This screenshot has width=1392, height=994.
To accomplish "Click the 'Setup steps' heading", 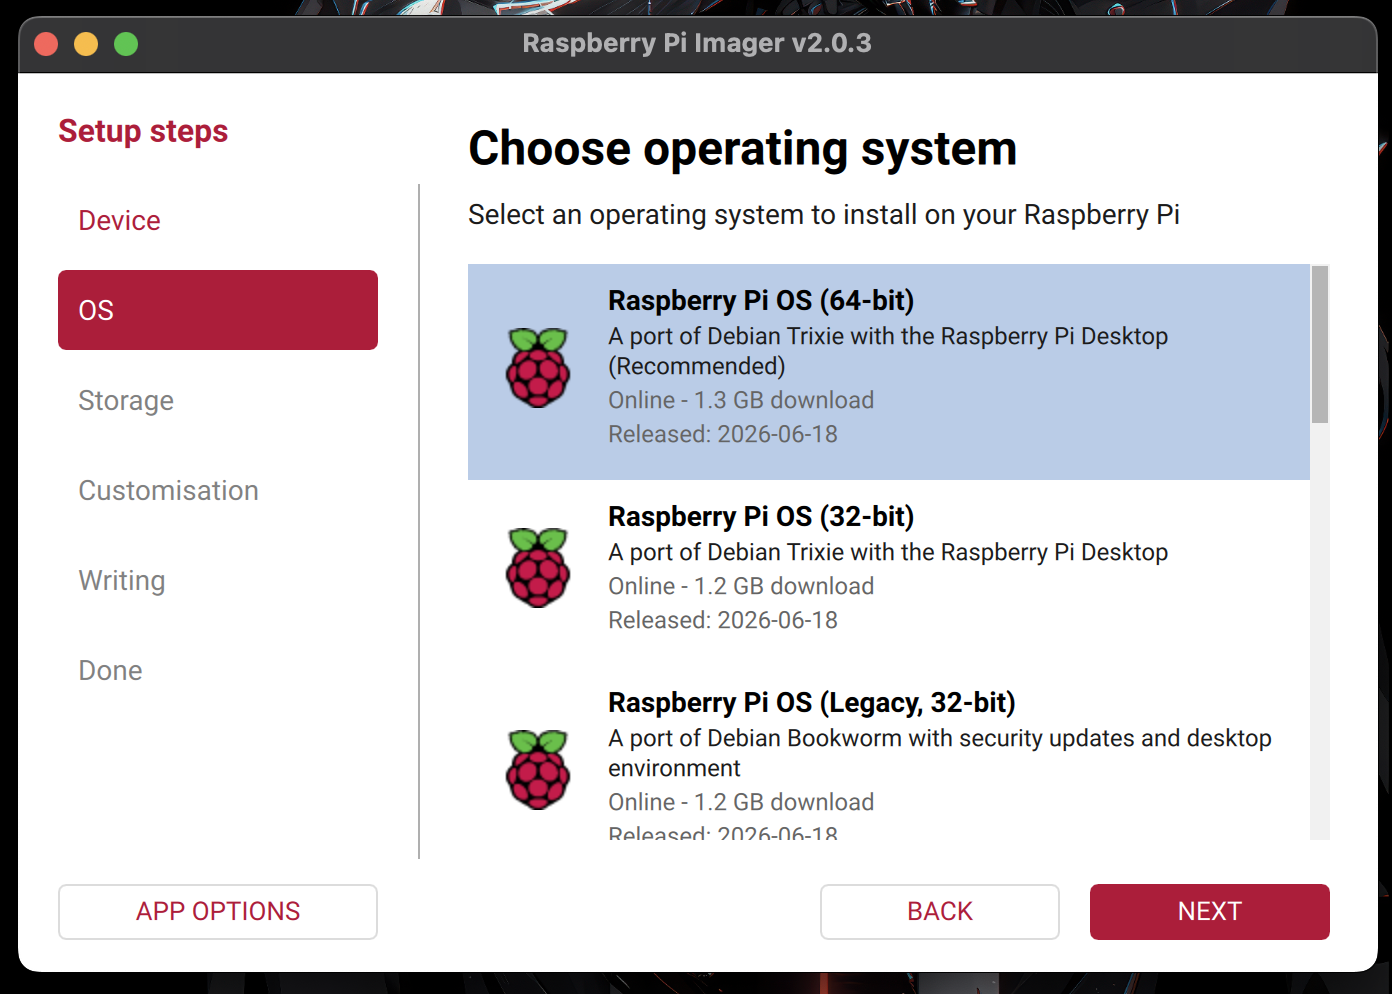I will click(143, 131).
